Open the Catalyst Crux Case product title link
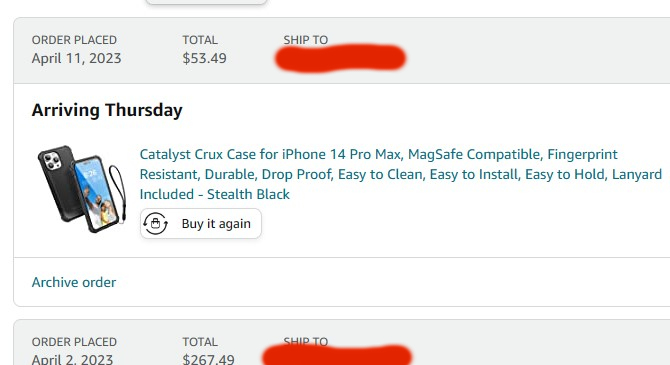The height and width of the screenshot is (365, 670). (400, 174)
